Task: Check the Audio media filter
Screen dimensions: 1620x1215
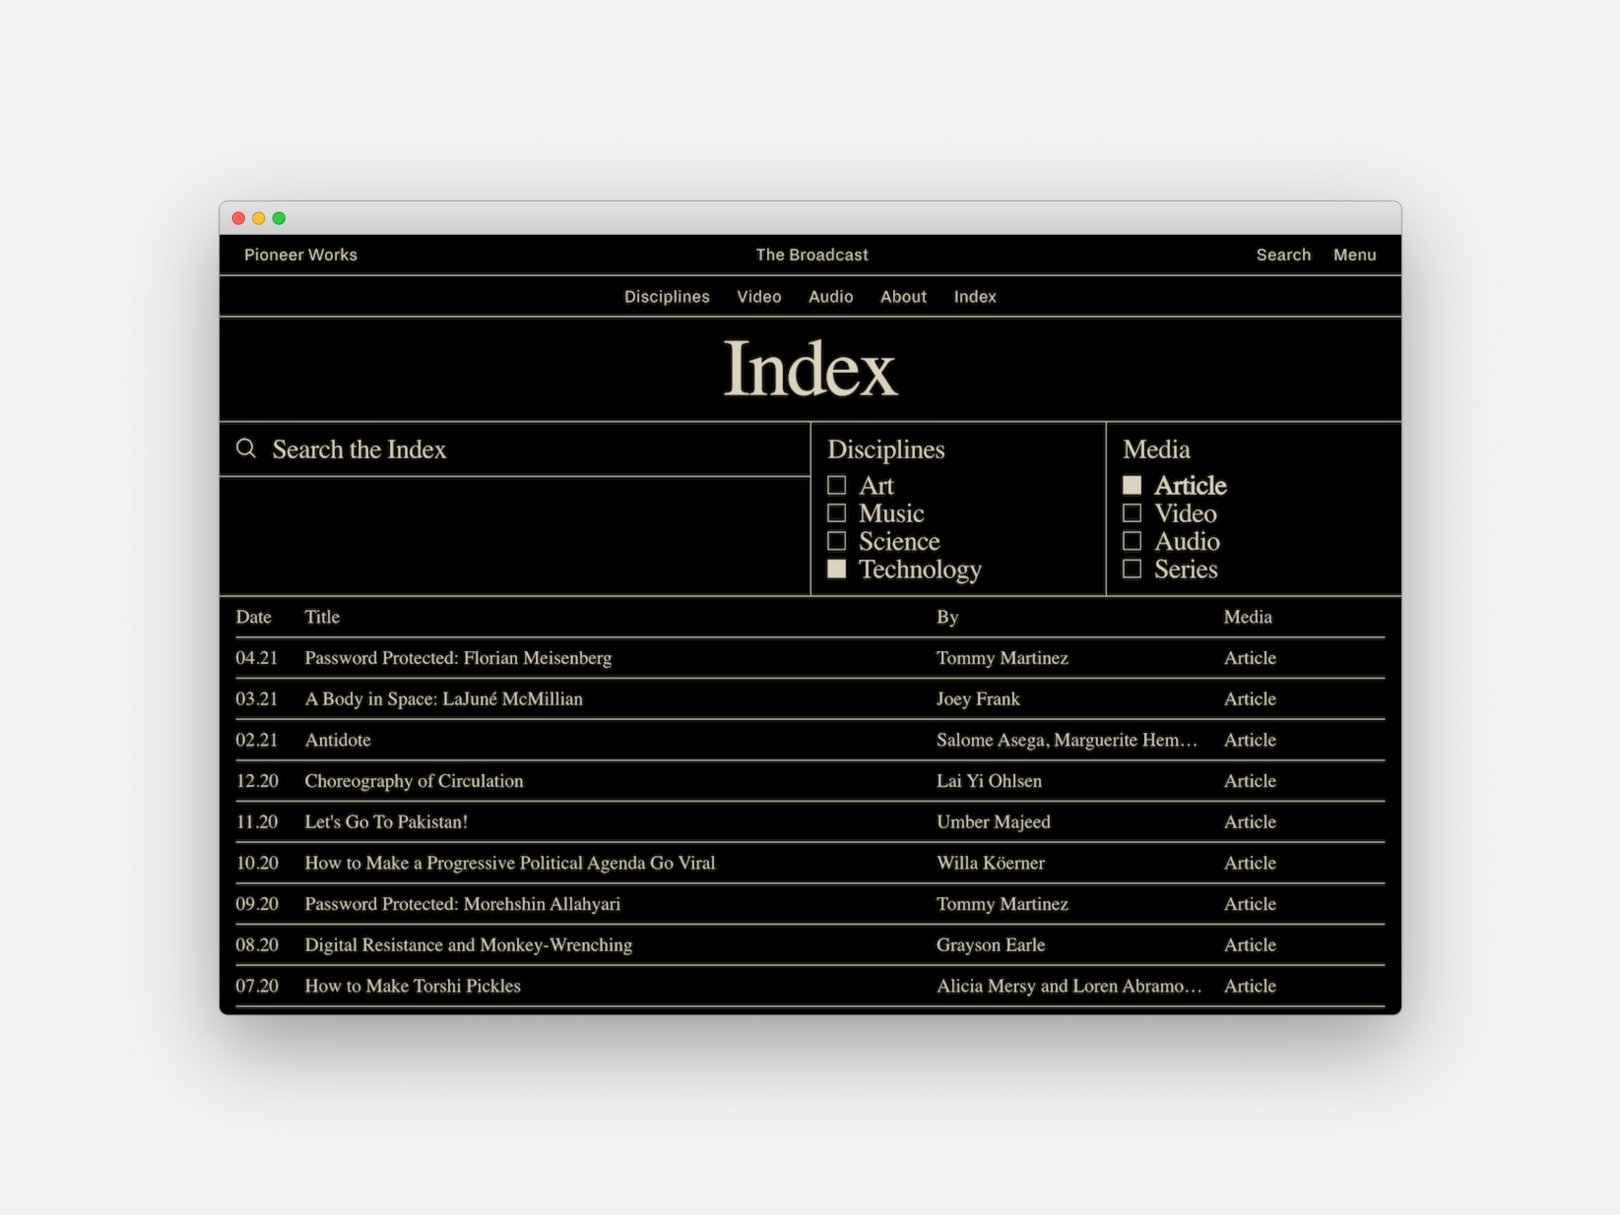Action: click(x=1133, y=540)
